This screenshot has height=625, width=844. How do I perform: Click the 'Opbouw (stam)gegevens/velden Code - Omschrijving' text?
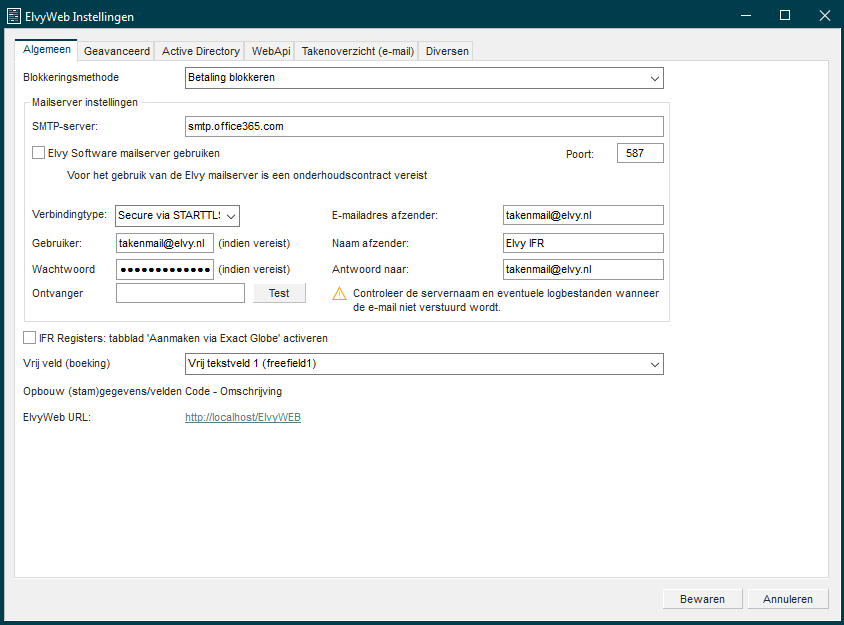(152, 391)
